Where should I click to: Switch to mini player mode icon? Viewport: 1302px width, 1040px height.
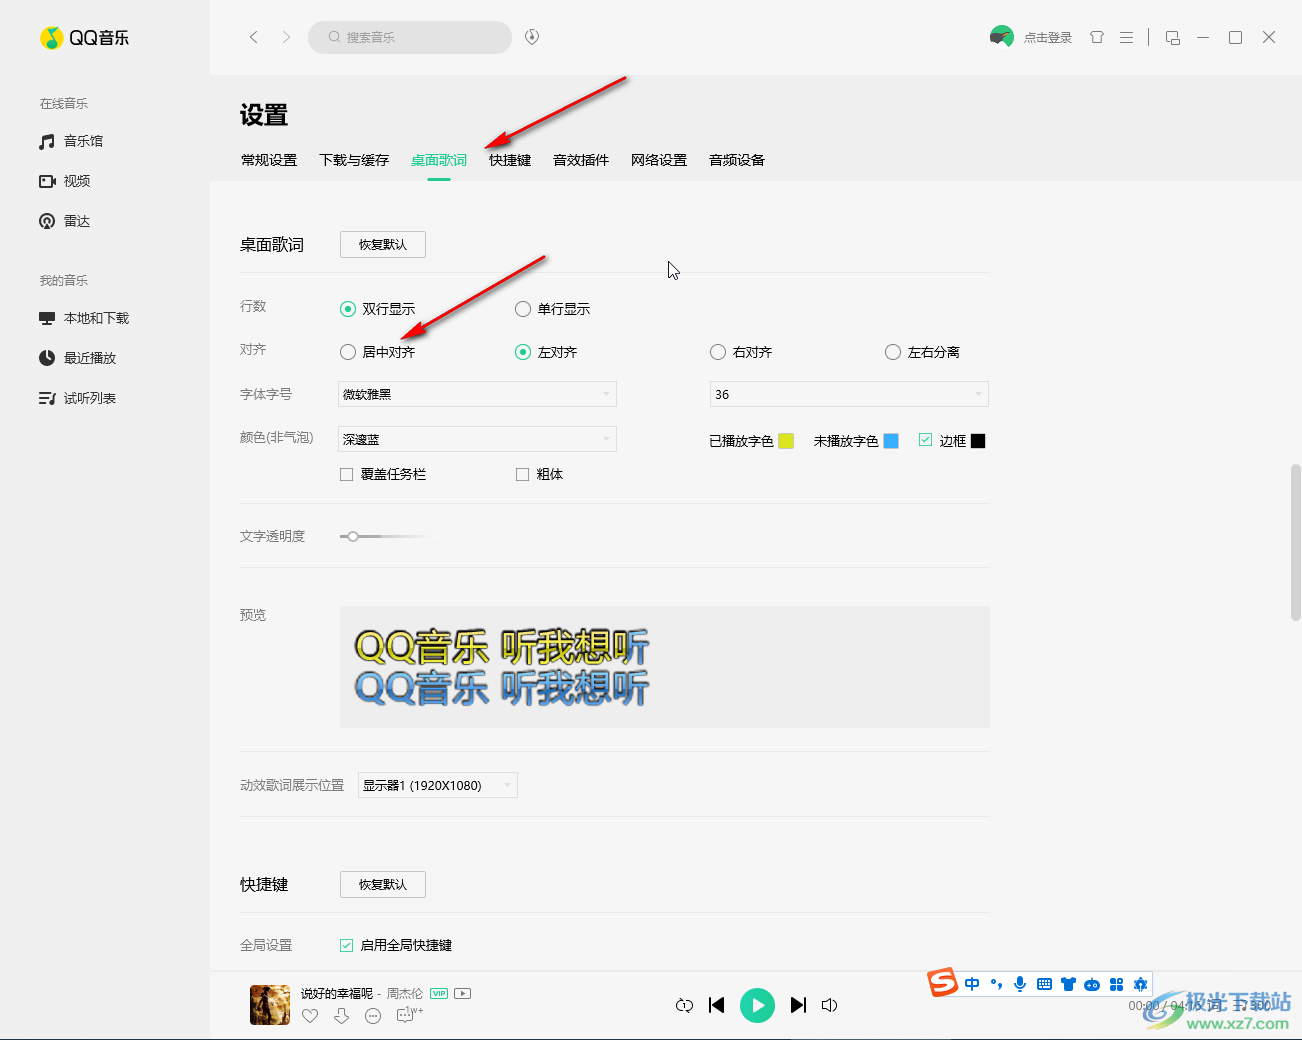[1173, 38]
